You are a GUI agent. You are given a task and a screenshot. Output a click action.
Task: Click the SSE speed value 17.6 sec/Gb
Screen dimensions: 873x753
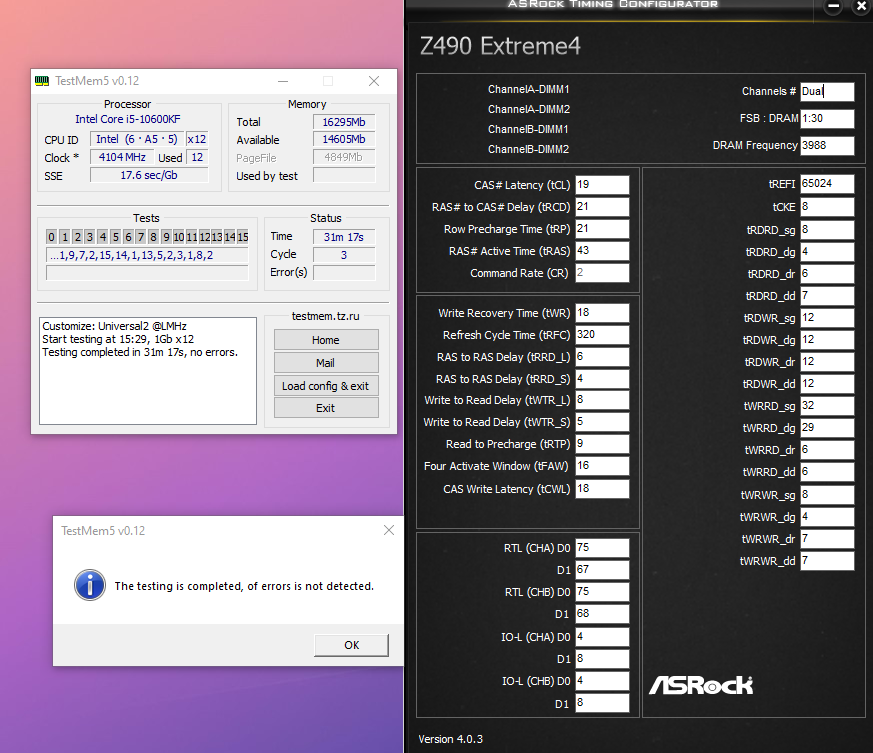149,175
